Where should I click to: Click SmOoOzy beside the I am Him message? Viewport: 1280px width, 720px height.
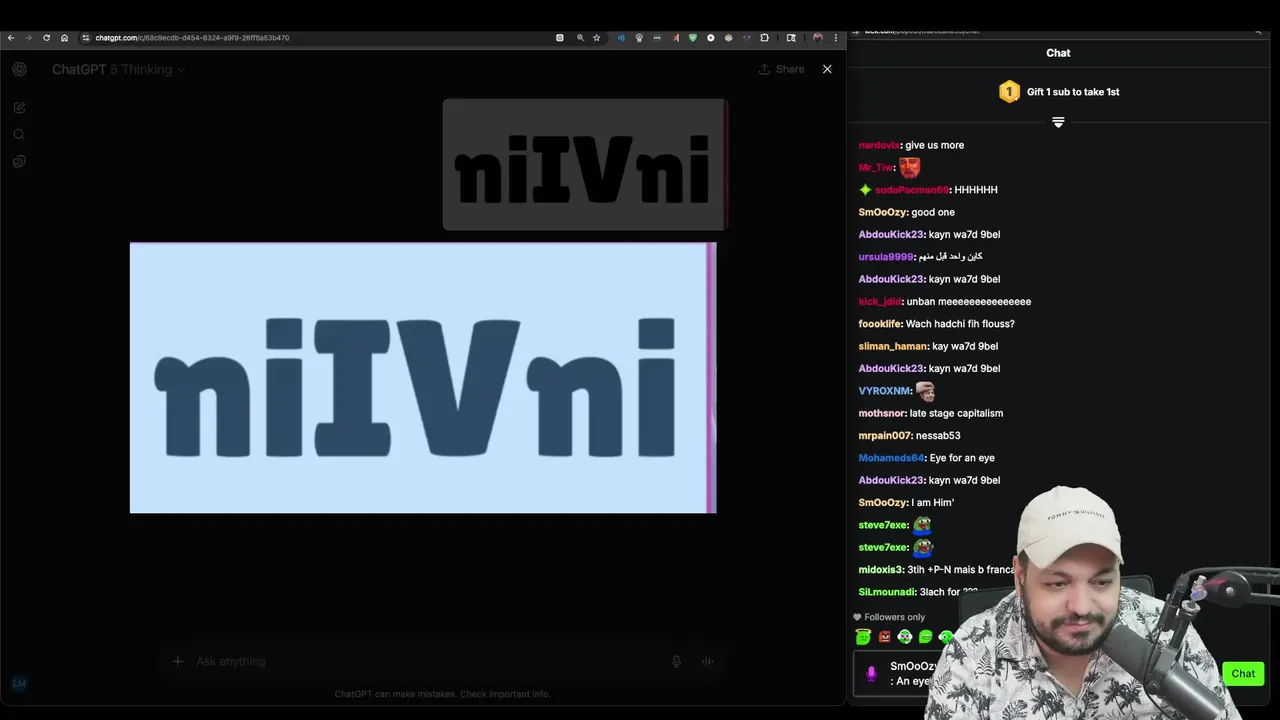coord(882,503)
